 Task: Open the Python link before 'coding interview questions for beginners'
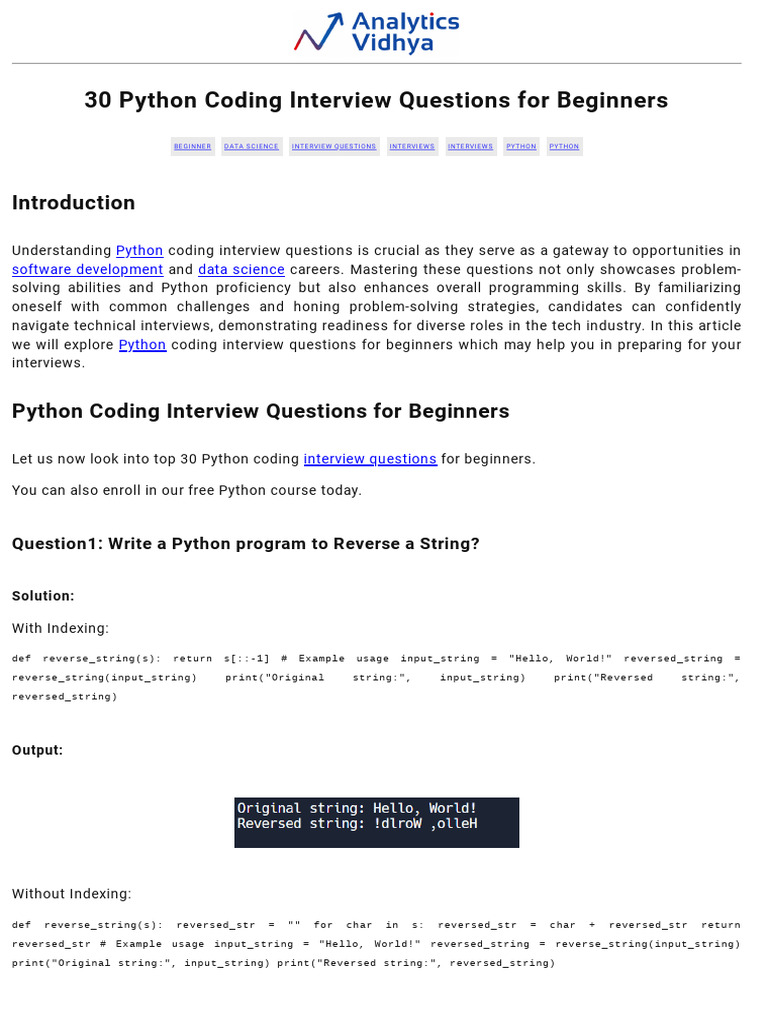pyautogui.click(x=142, y=345)
